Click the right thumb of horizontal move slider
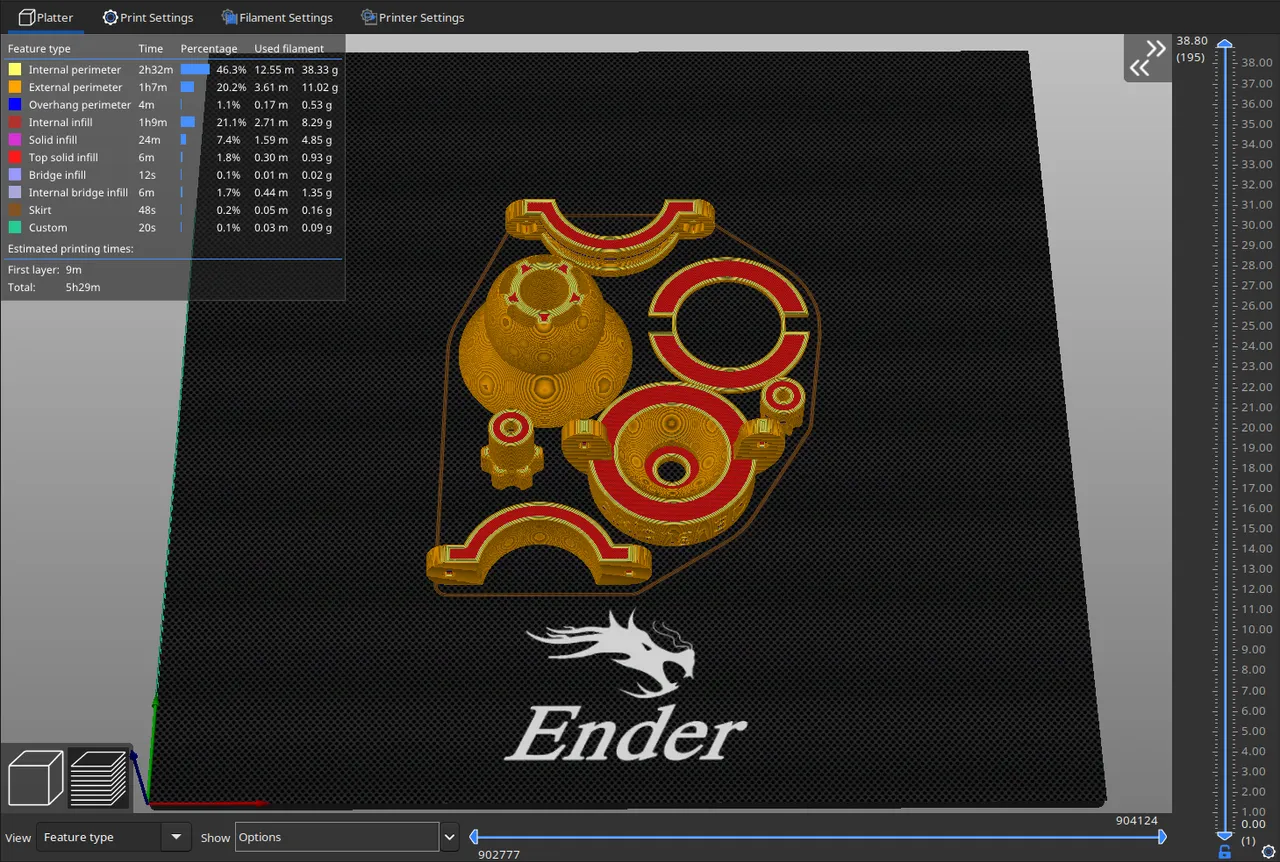 (1161, 837)
